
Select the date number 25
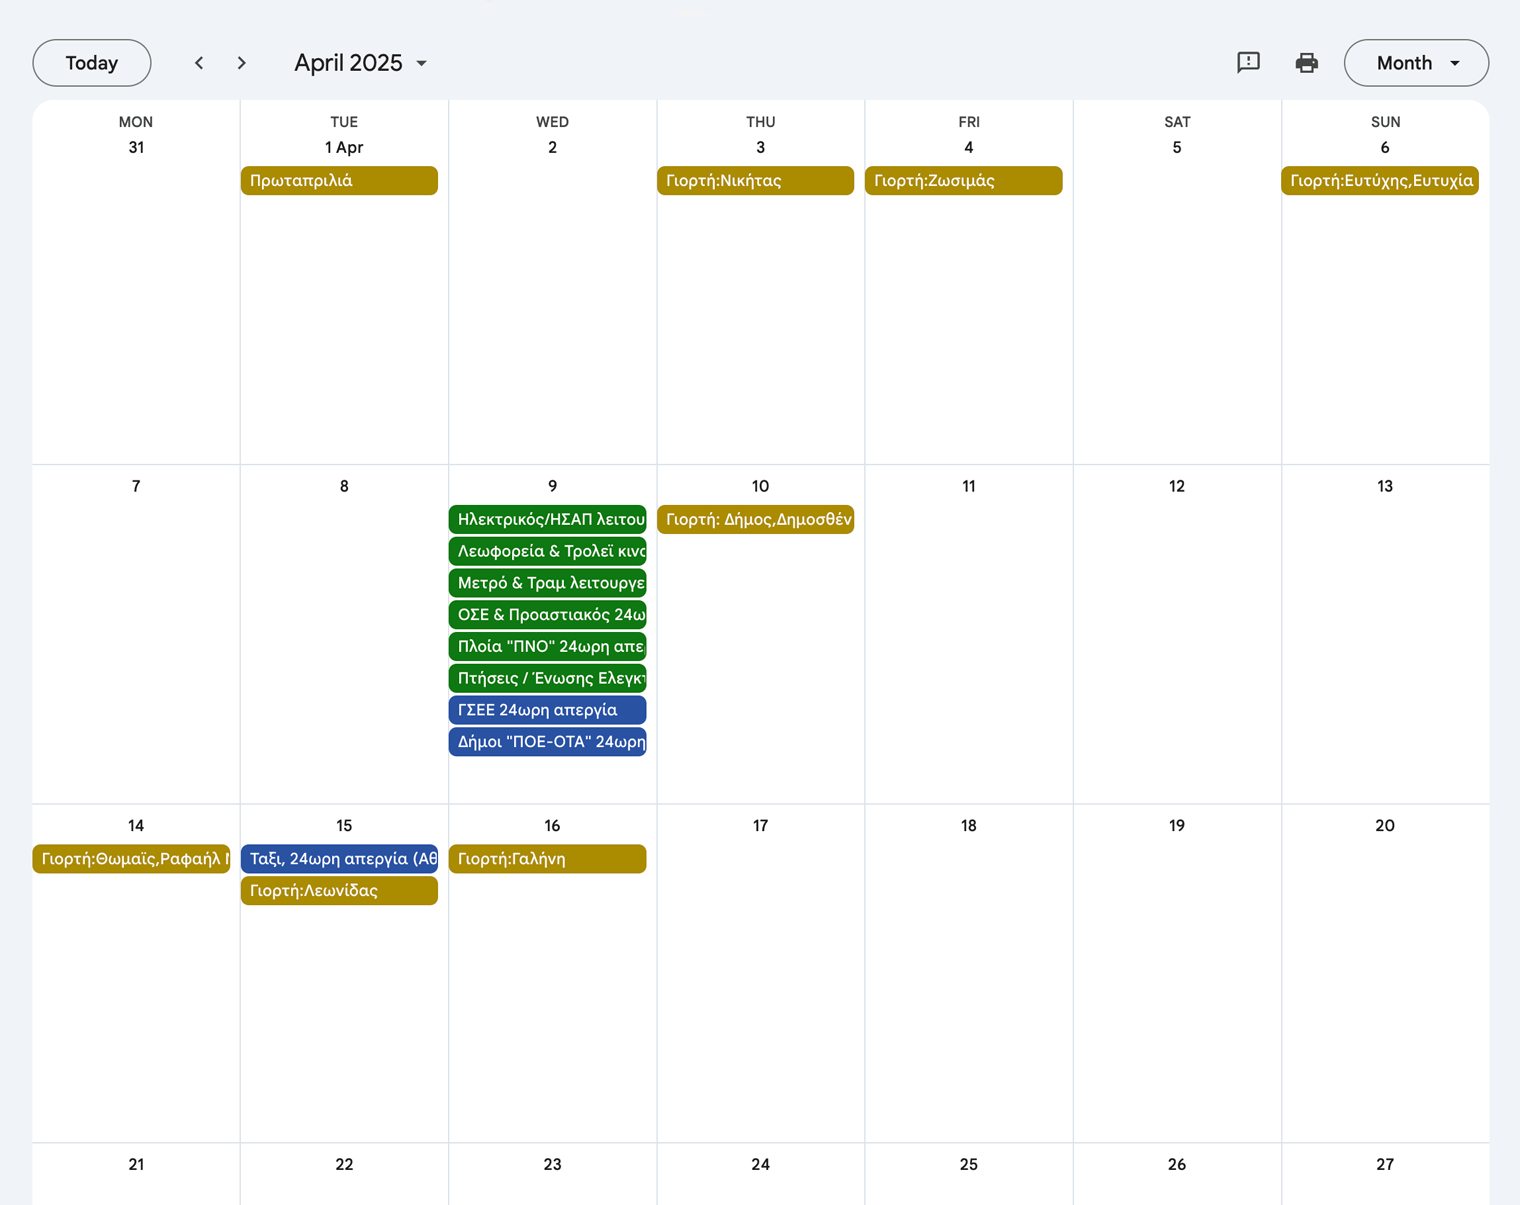pyautogui.click(x=969, y=1165)
